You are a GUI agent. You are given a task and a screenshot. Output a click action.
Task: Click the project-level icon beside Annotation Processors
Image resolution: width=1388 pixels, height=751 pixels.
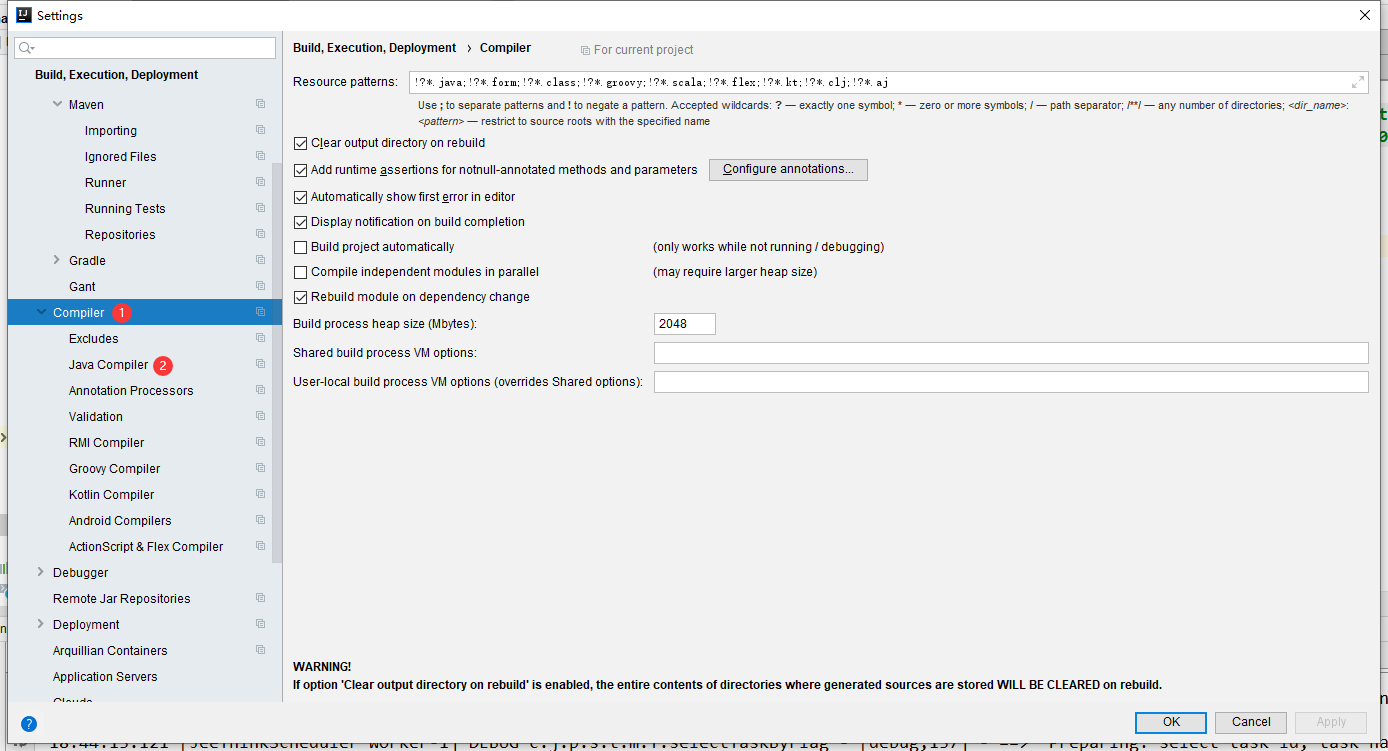[x=260, y=390]
